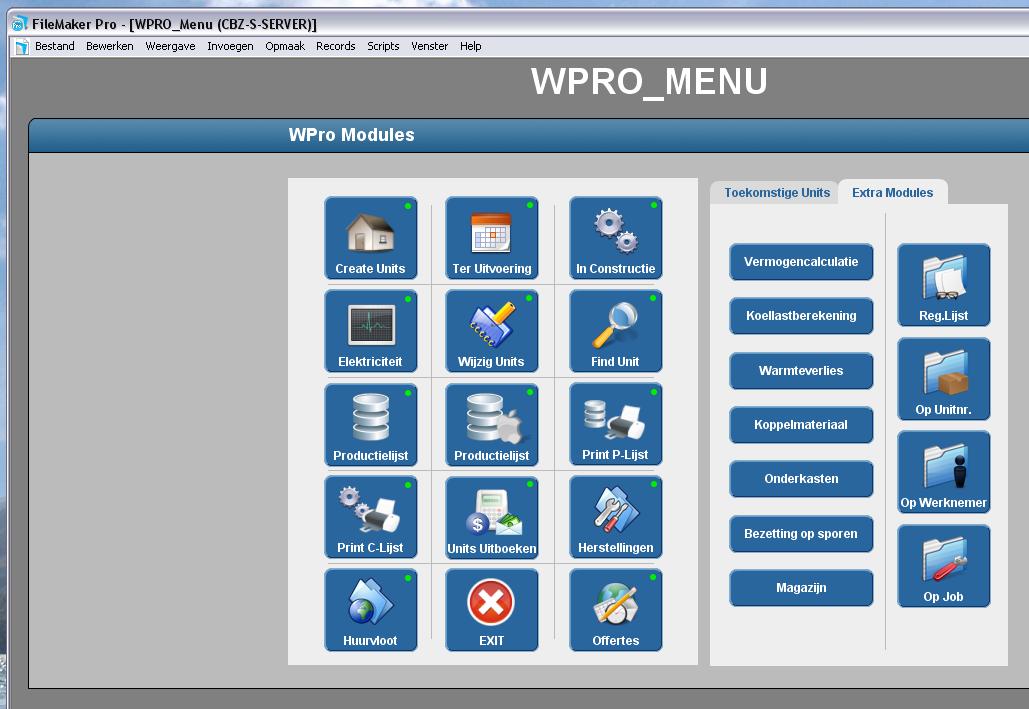
Task: Click the Magazijn button
Action: click(x=801, y=588)
